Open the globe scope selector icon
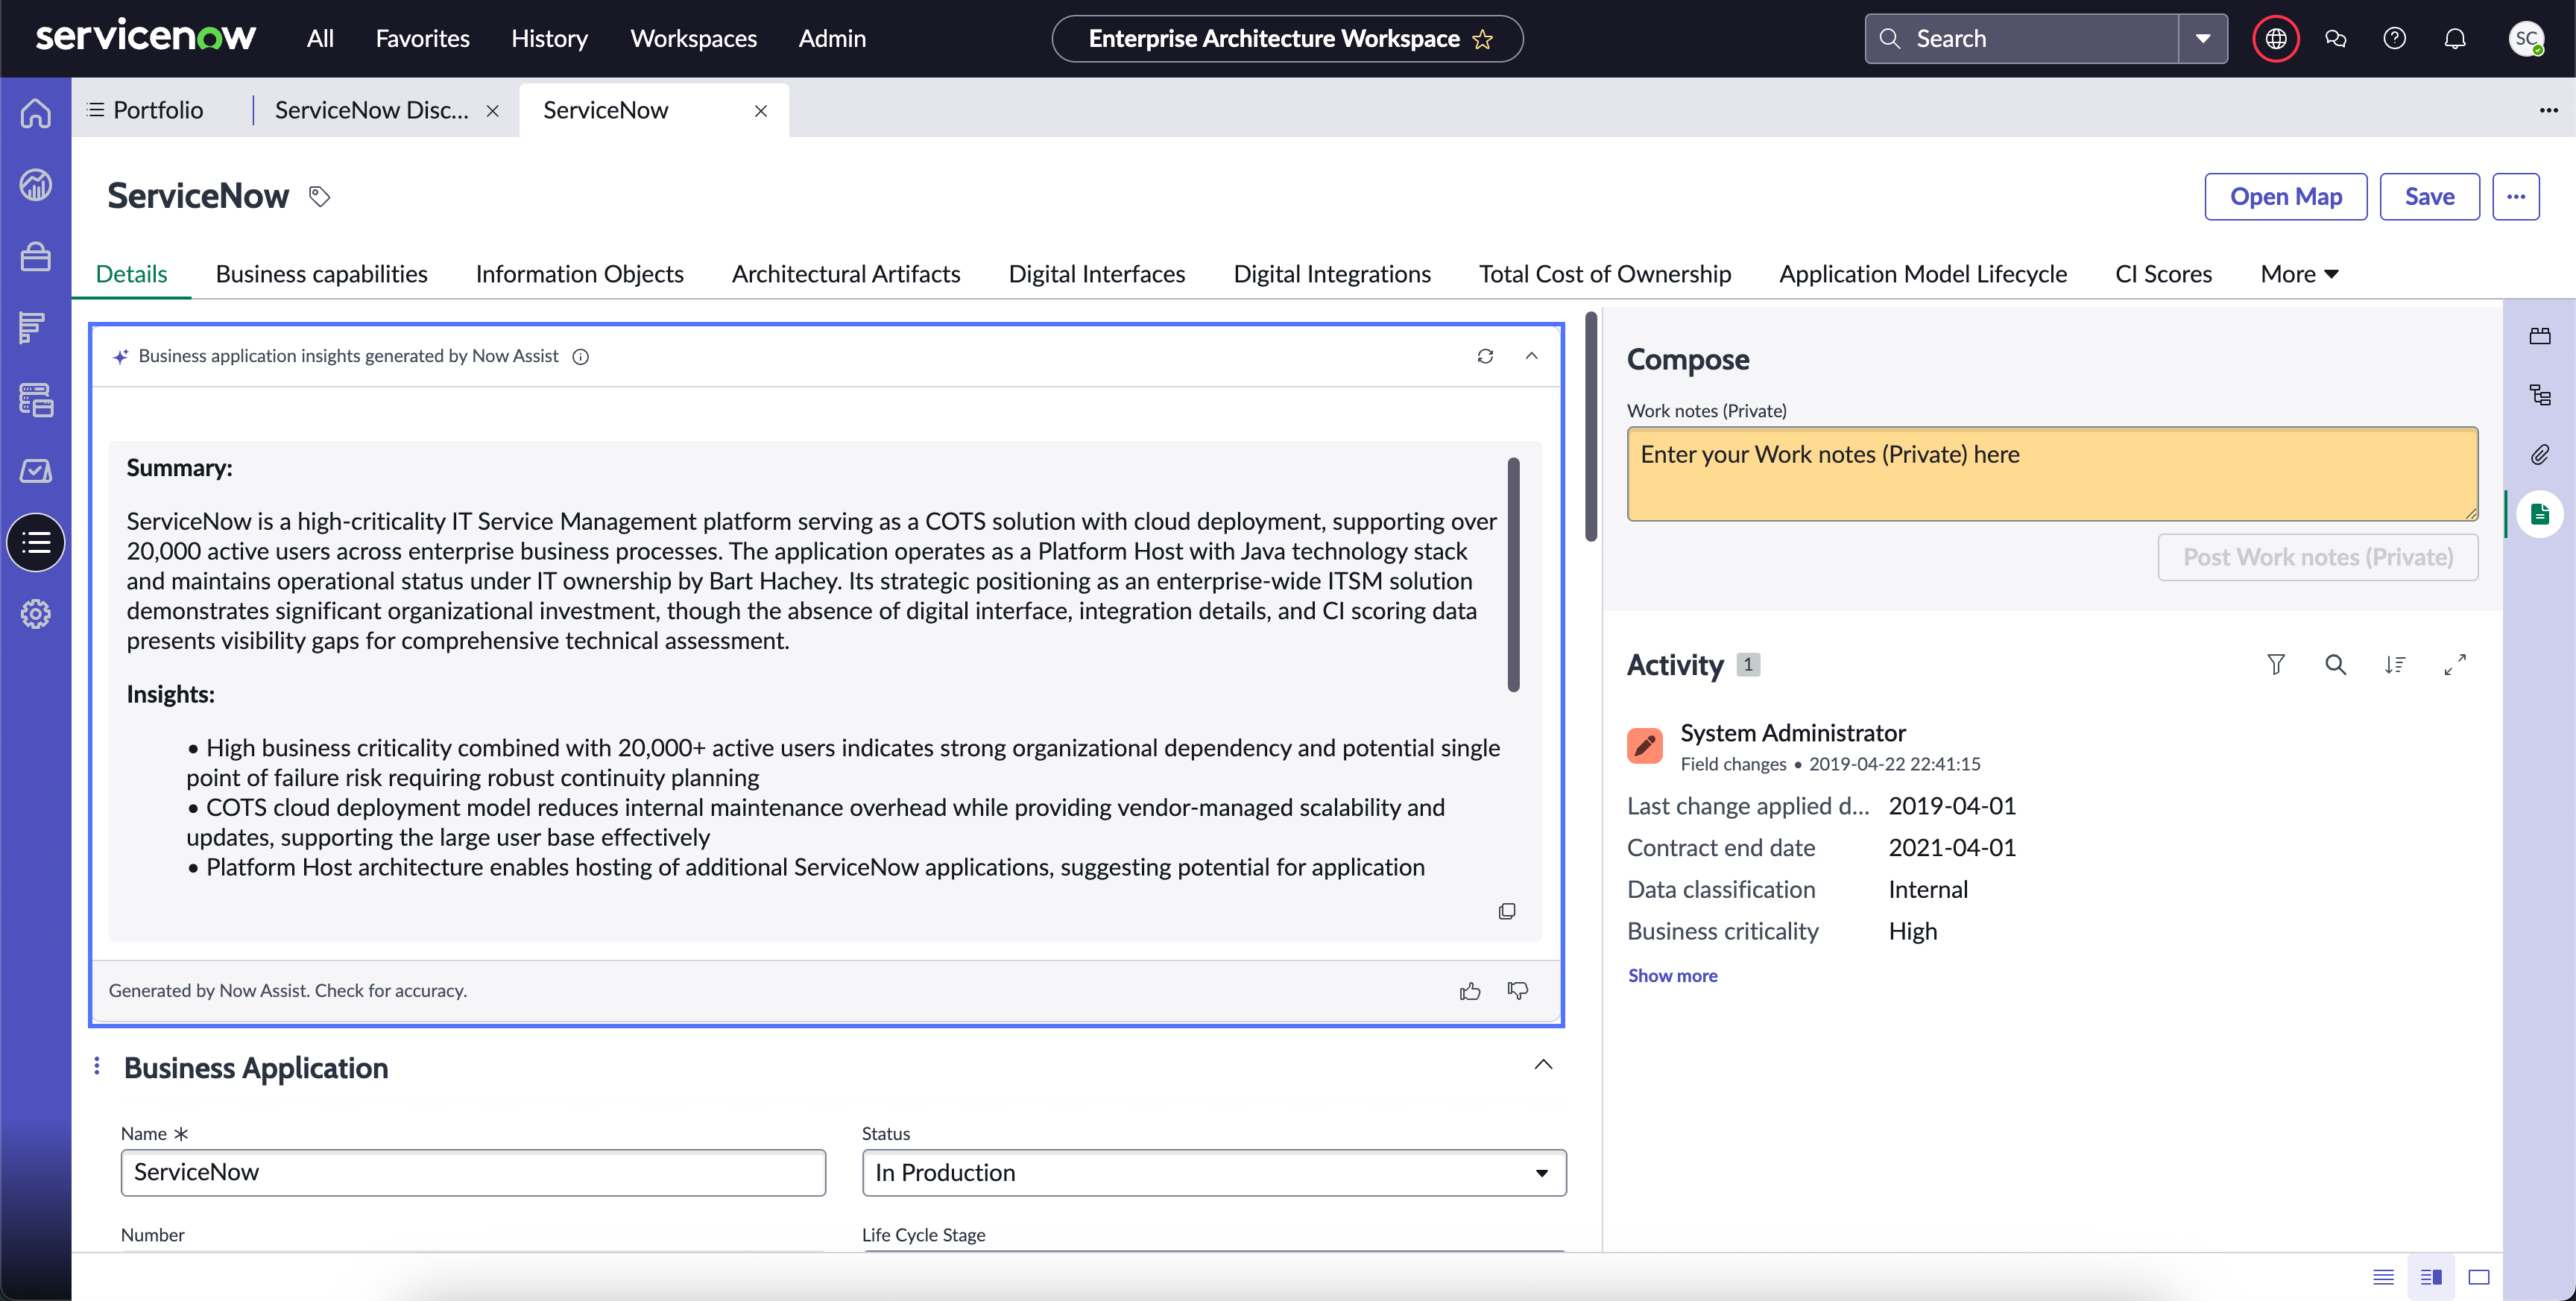 pyautogui.click(x=2276, y=39)
